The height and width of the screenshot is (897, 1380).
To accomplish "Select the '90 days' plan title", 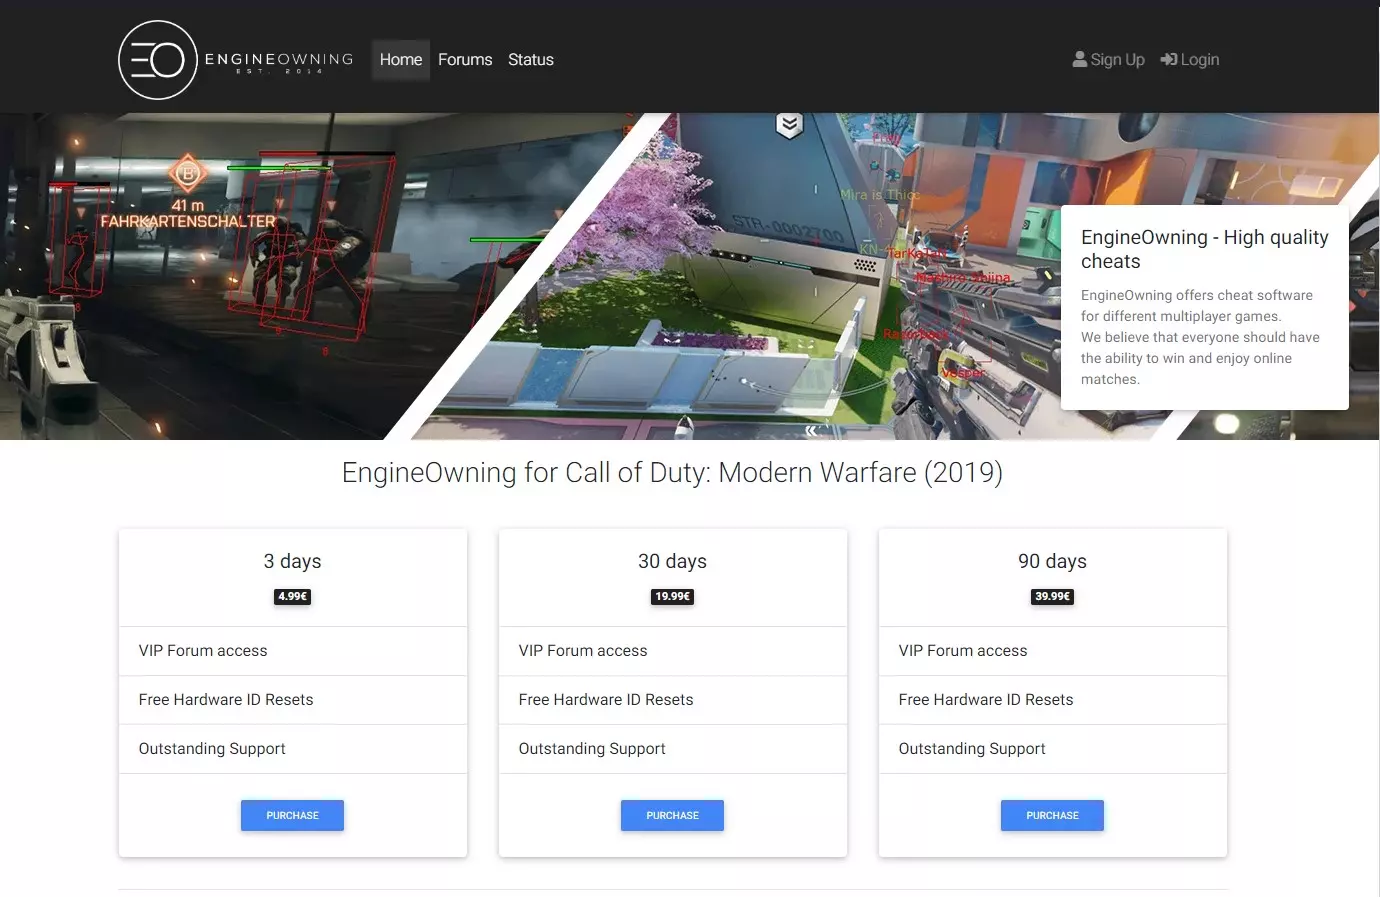I will 1052,561.
